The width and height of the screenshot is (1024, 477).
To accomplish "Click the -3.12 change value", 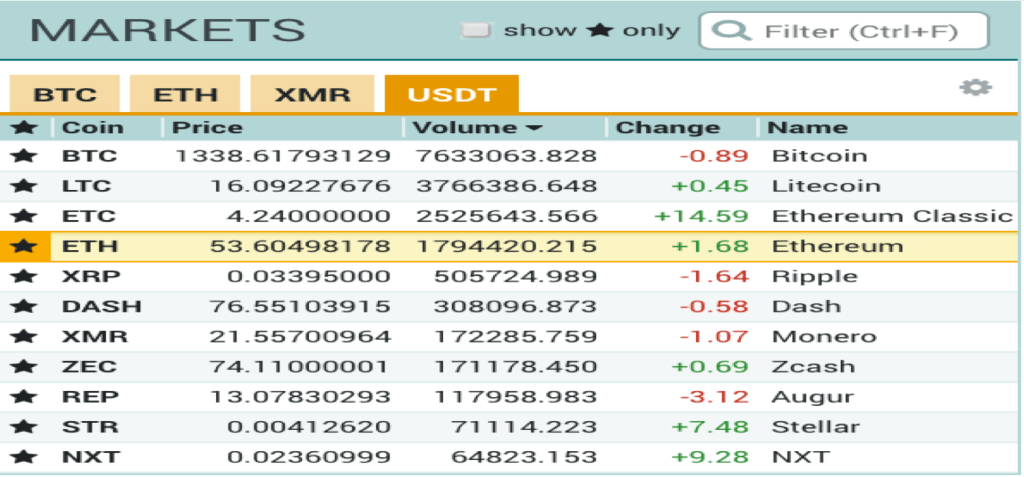I will coord(714,396).
